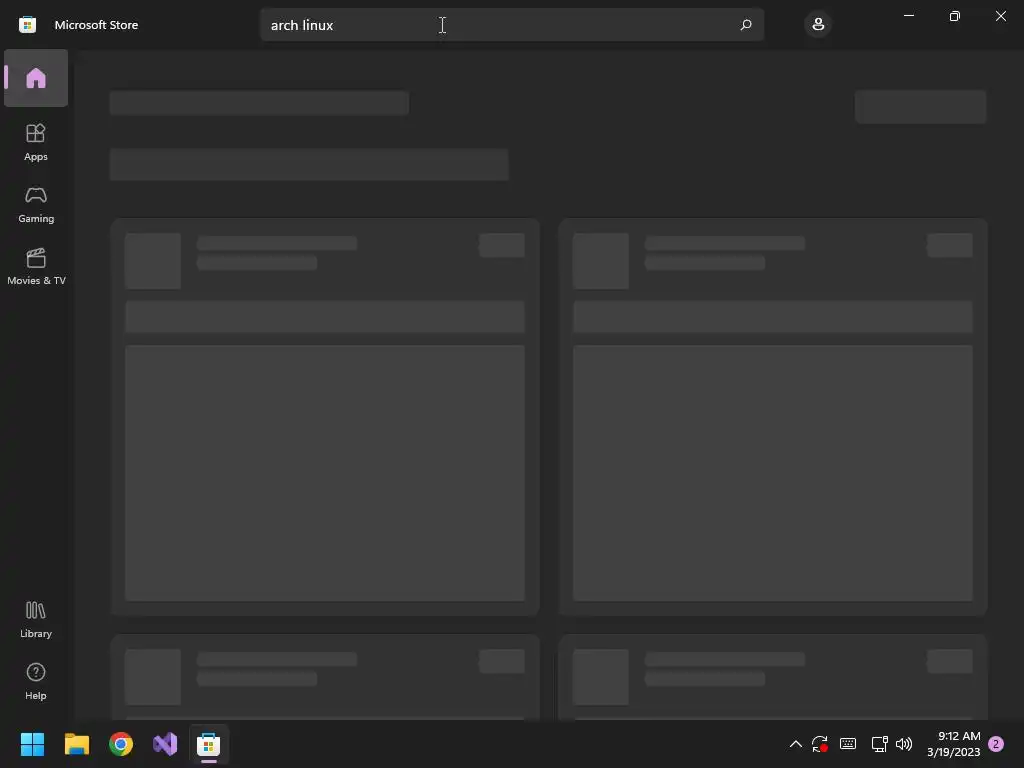Open the network status tray icon
1024x768 pixels.
click(879, 744)
